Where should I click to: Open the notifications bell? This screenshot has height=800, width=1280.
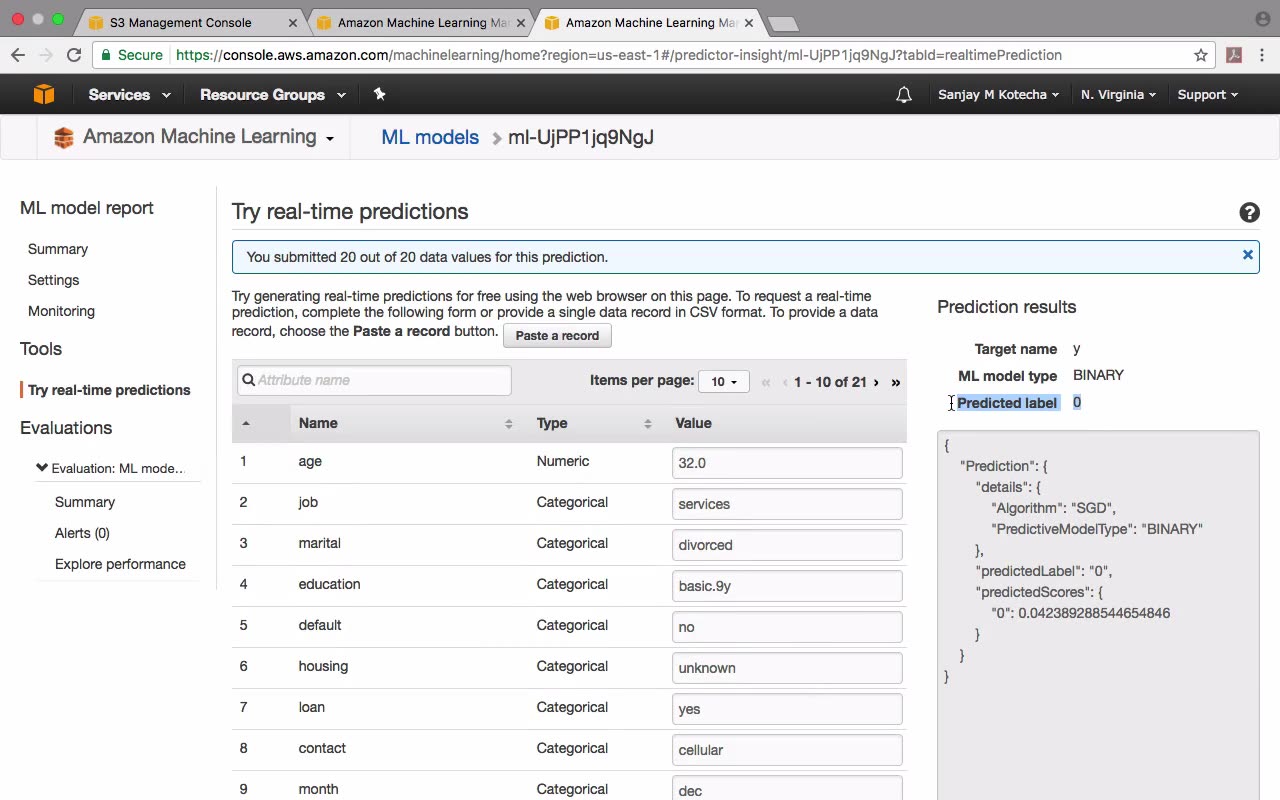tap(904, 95)
